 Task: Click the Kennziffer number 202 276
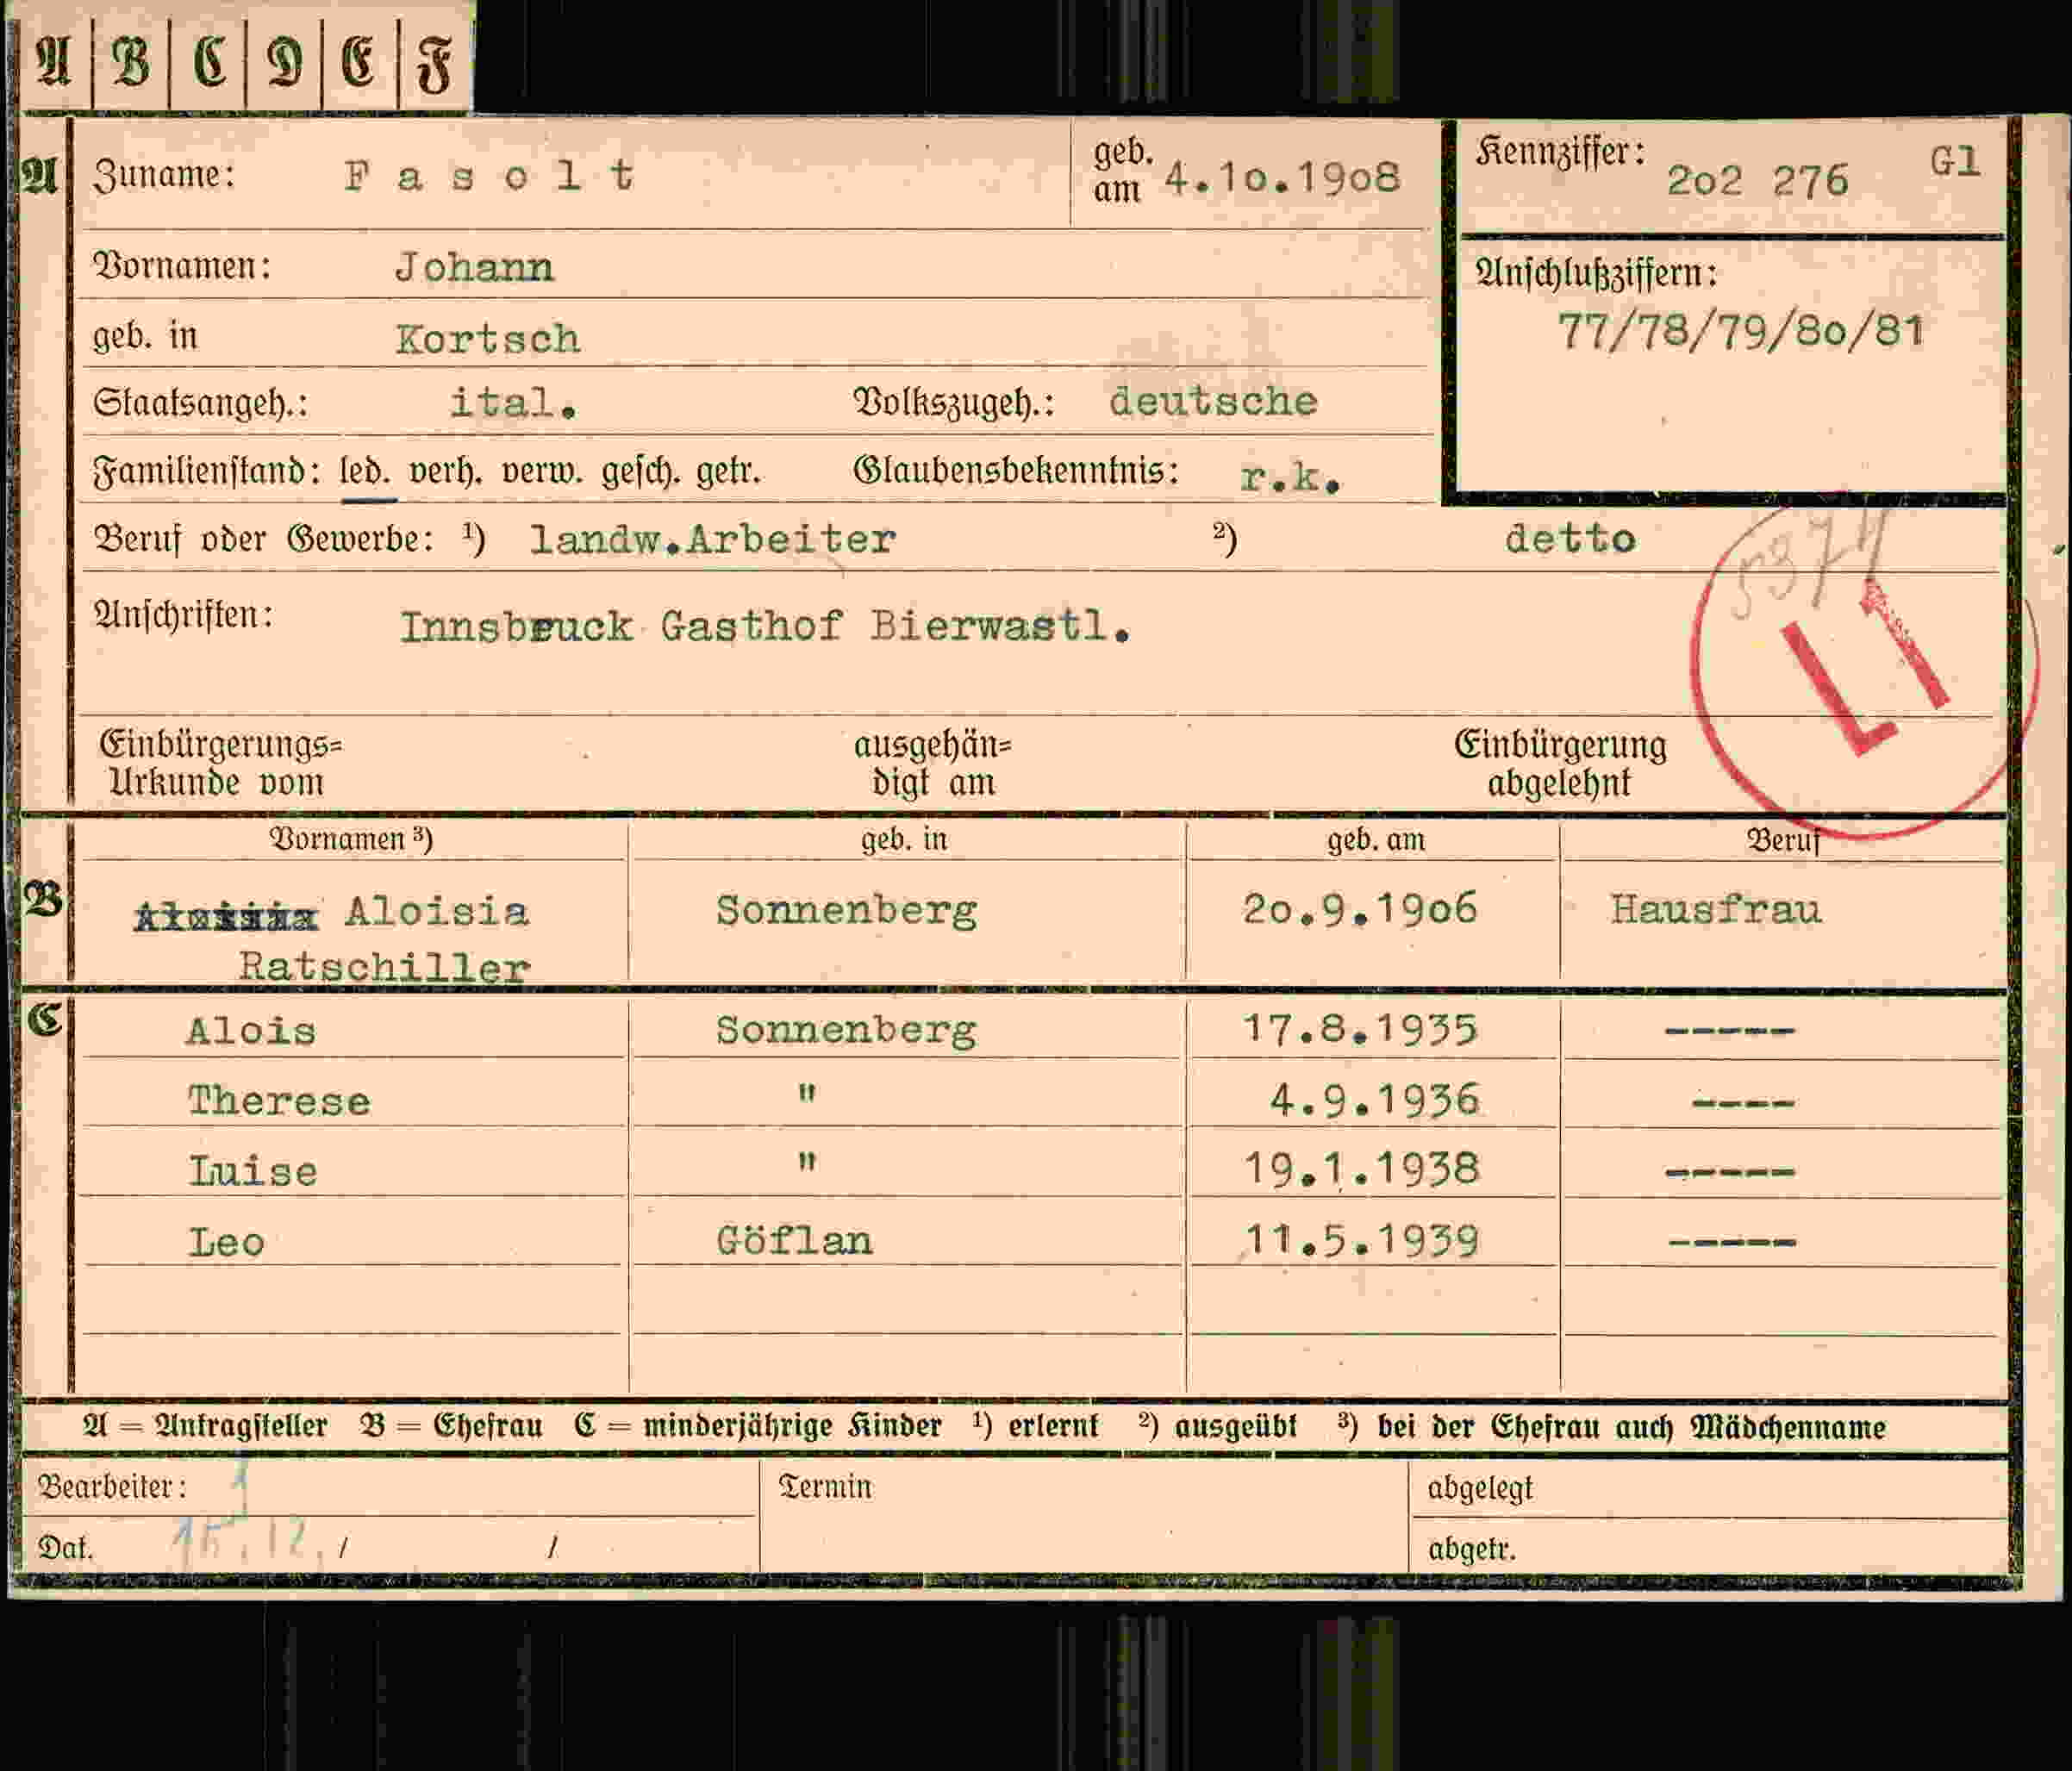coord(1757,181)
